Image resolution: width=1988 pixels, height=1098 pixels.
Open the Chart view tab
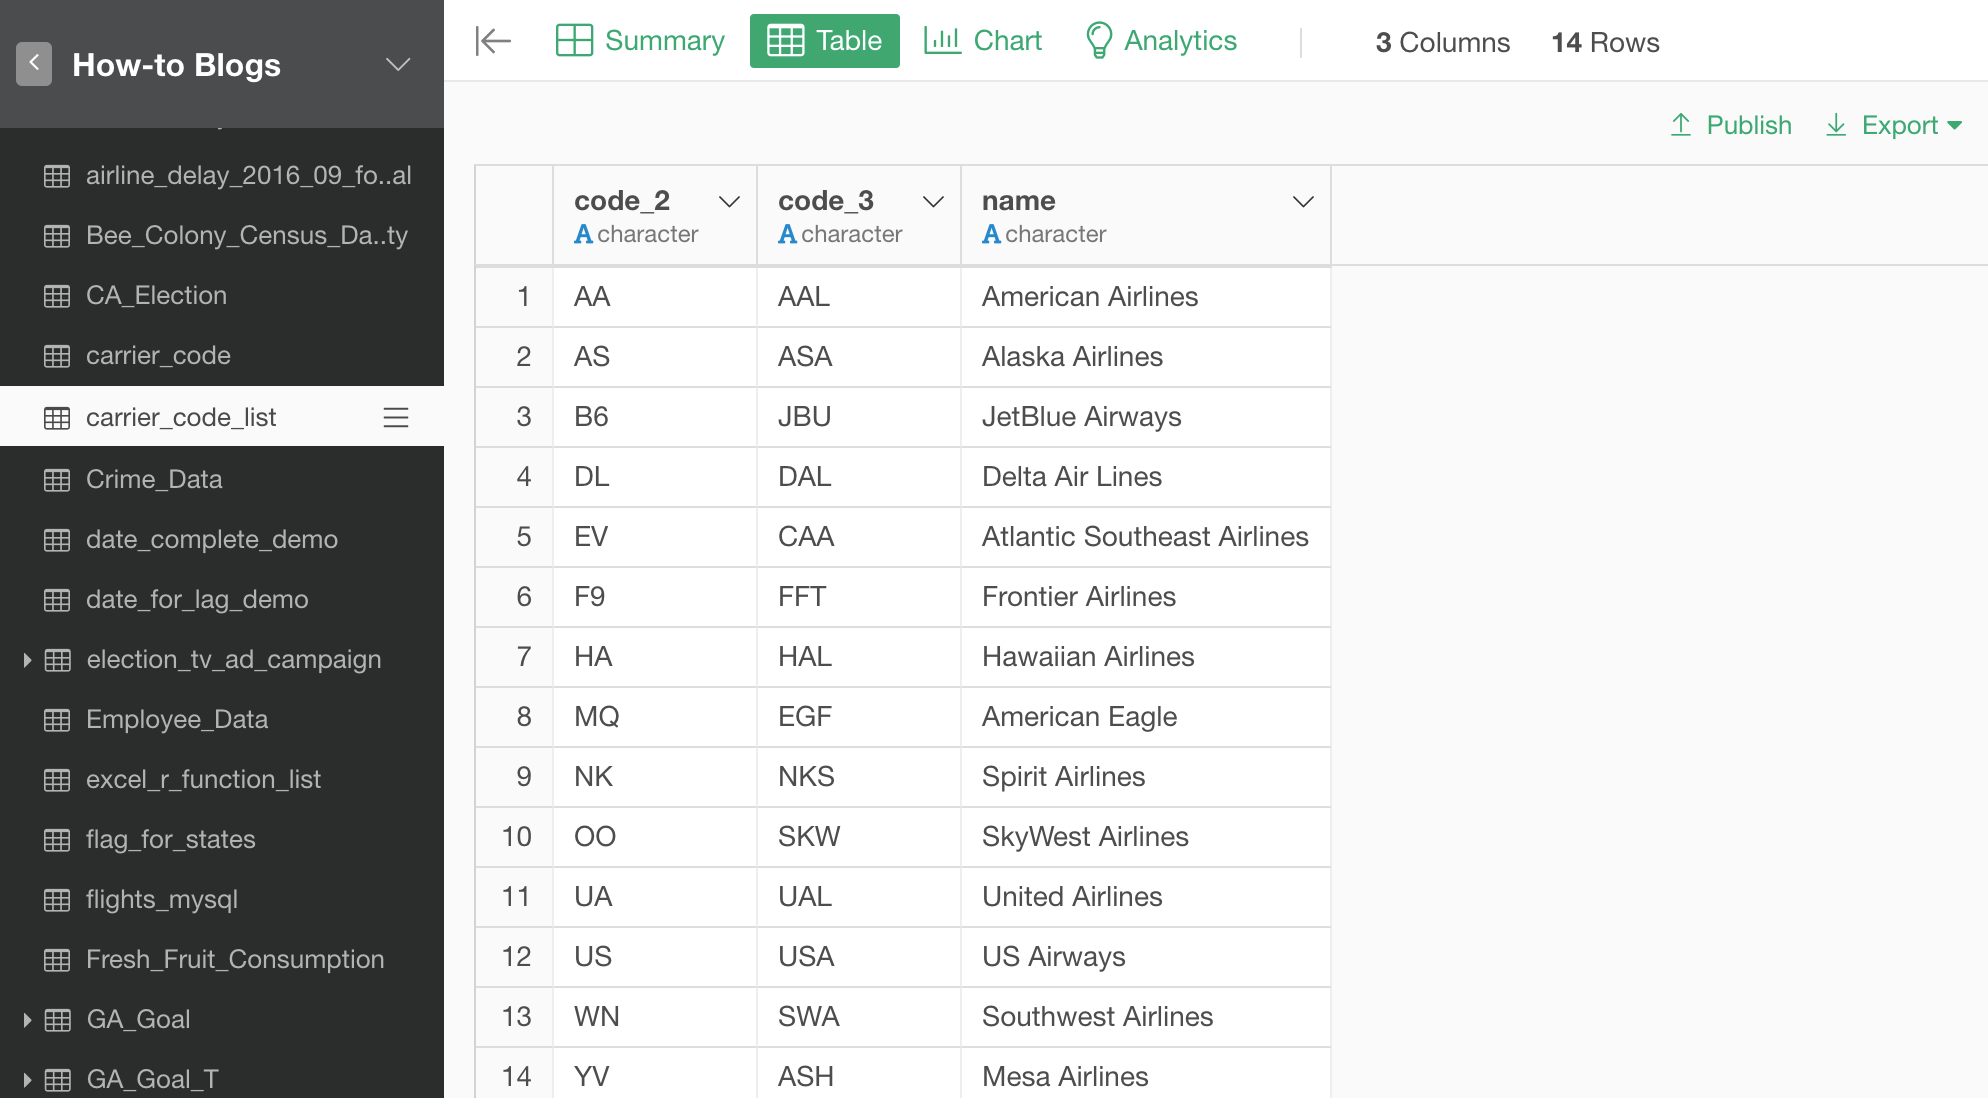[x=983, y=41]
